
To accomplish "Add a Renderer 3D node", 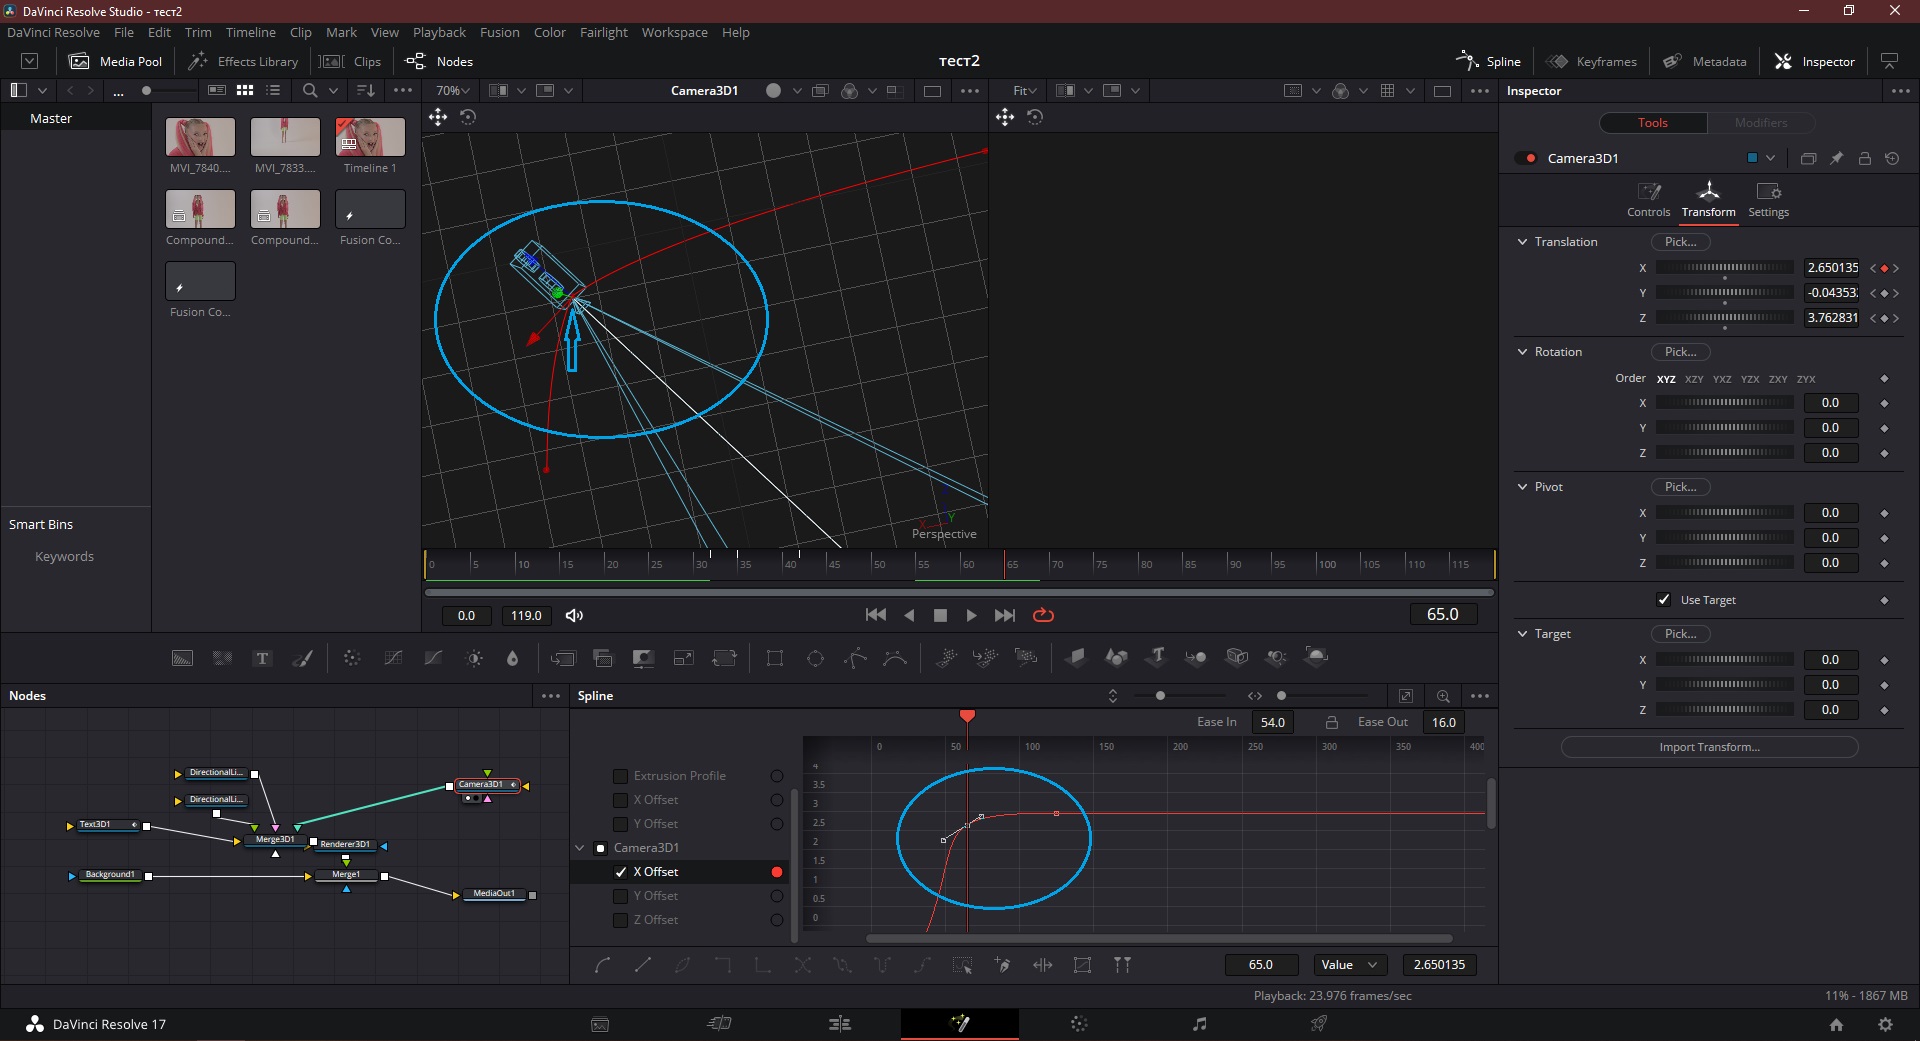I will tap(1317, 657).
